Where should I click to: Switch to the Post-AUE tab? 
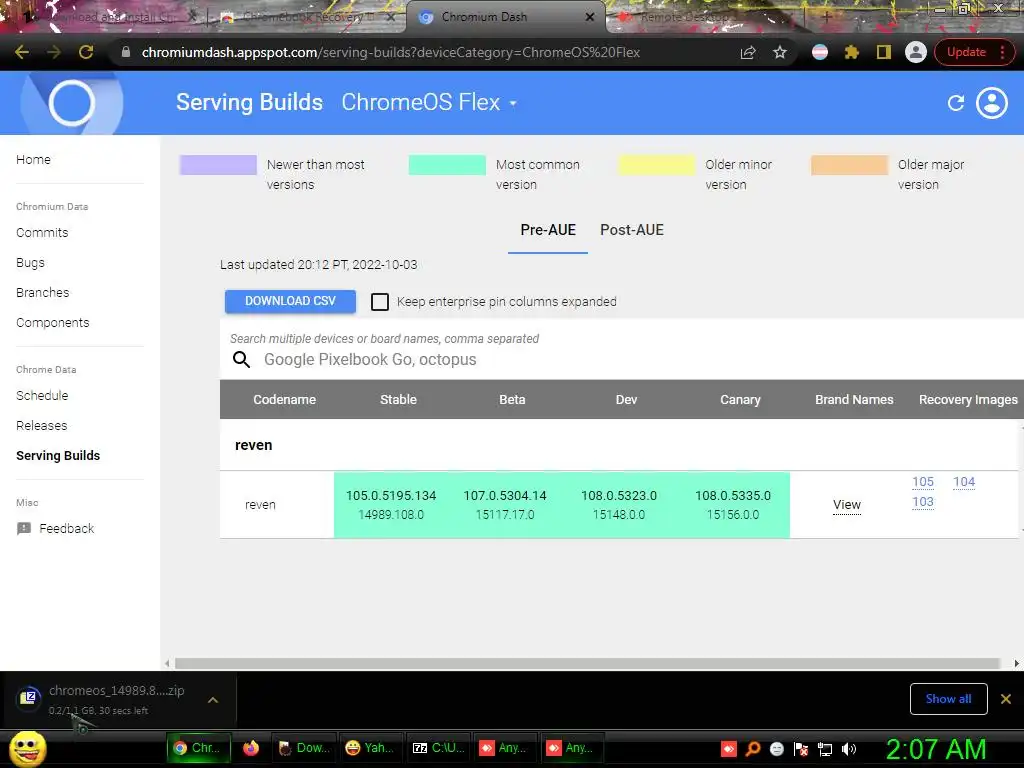(x=632, y=230)
